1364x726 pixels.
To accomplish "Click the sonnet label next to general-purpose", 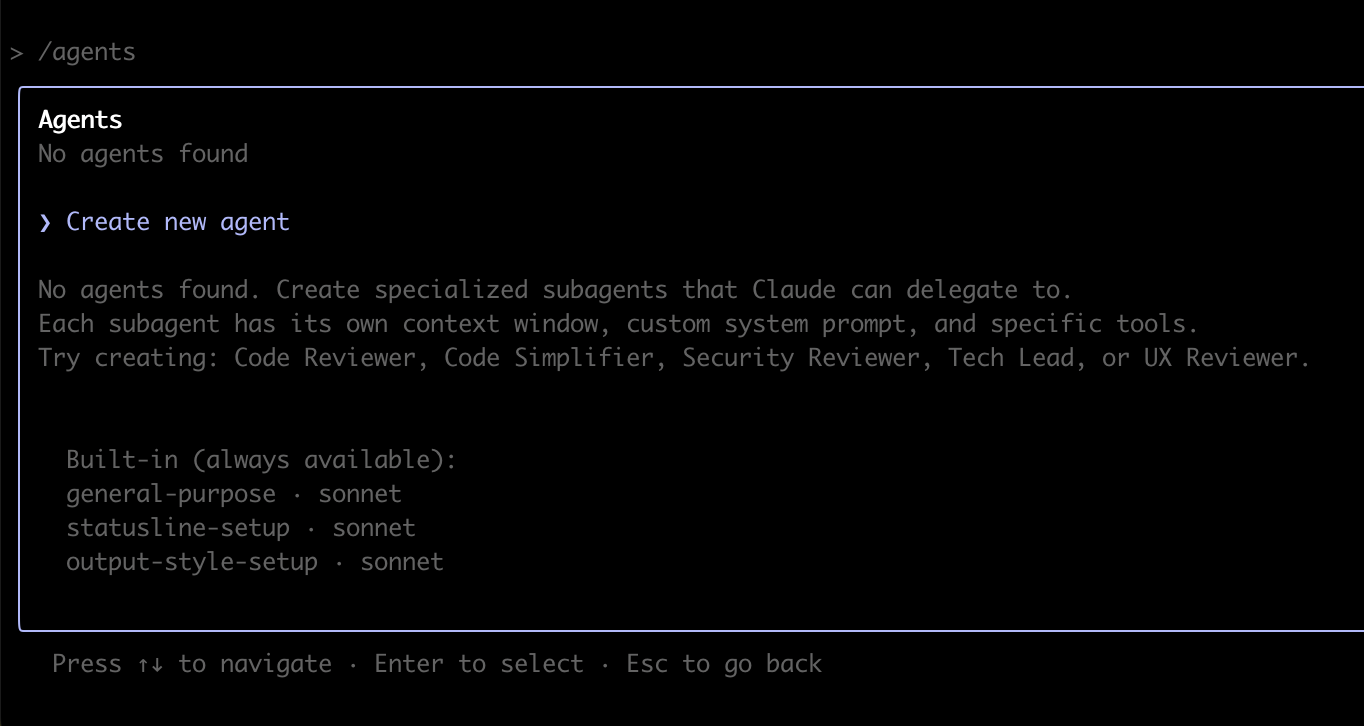I will pos(360,494).
